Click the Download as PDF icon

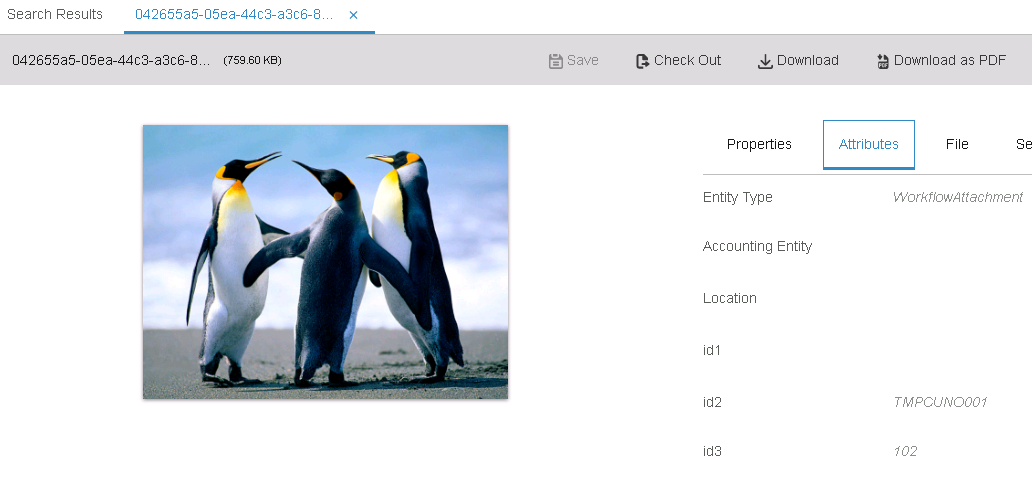883,61
